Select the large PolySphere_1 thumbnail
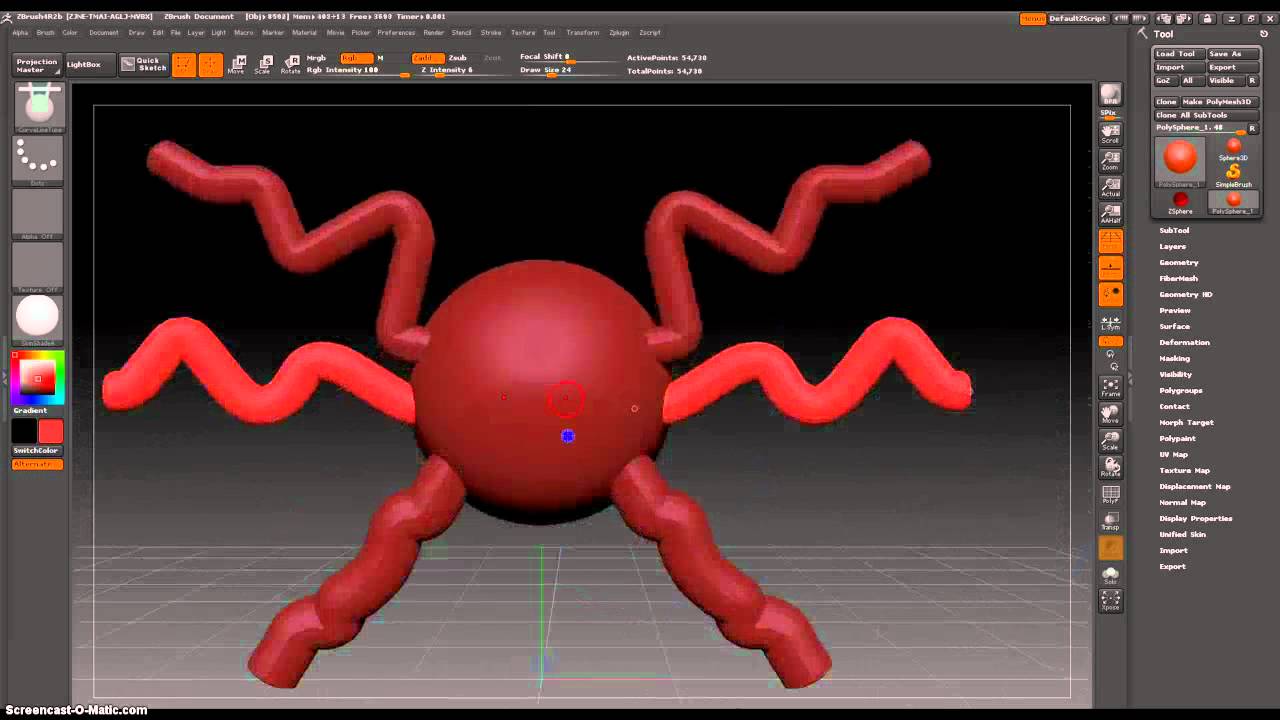 click(1180, 161)
